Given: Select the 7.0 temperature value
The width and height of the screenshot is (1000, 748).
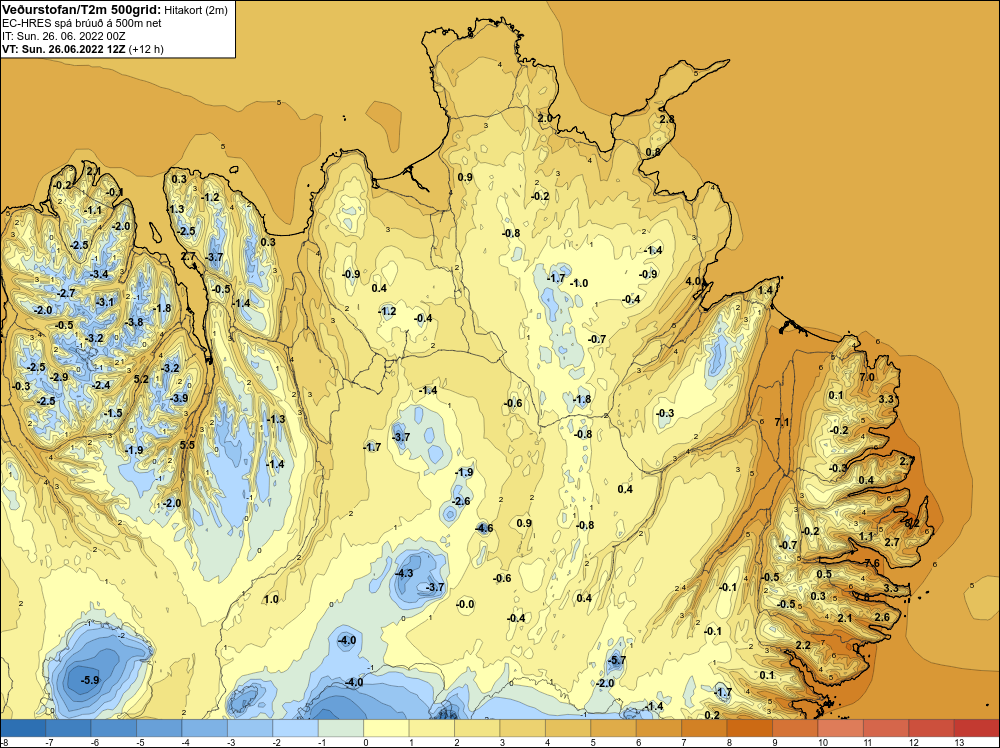Looking at the screenshot, I should tap(867, 377).
